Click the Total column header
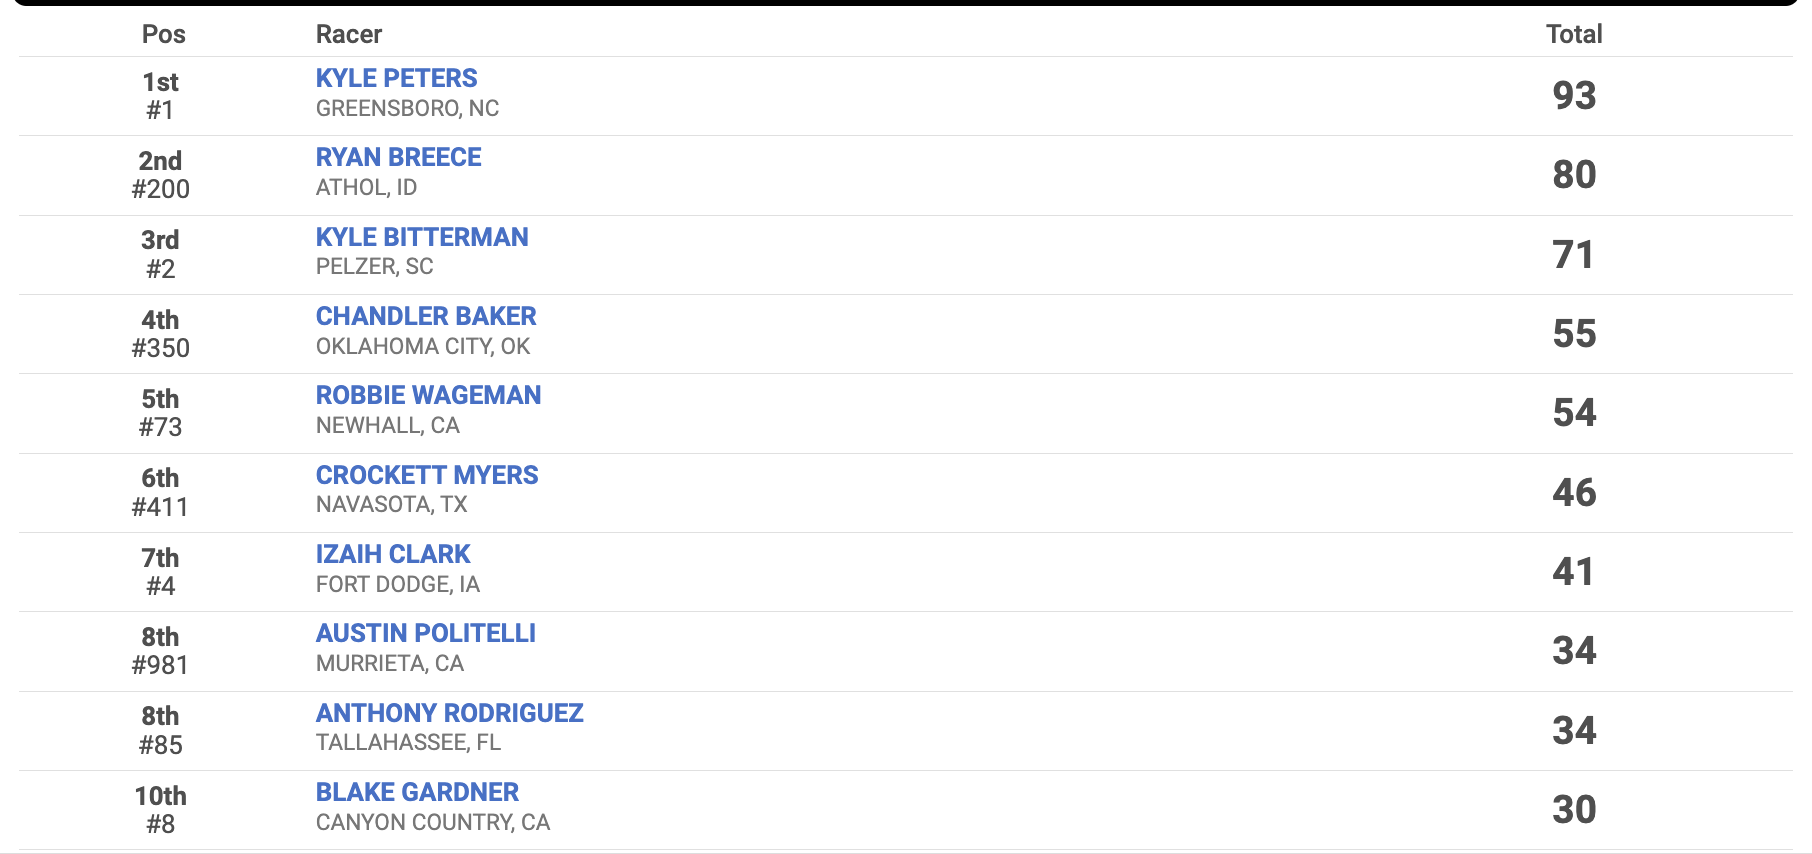 (1573, 34)
